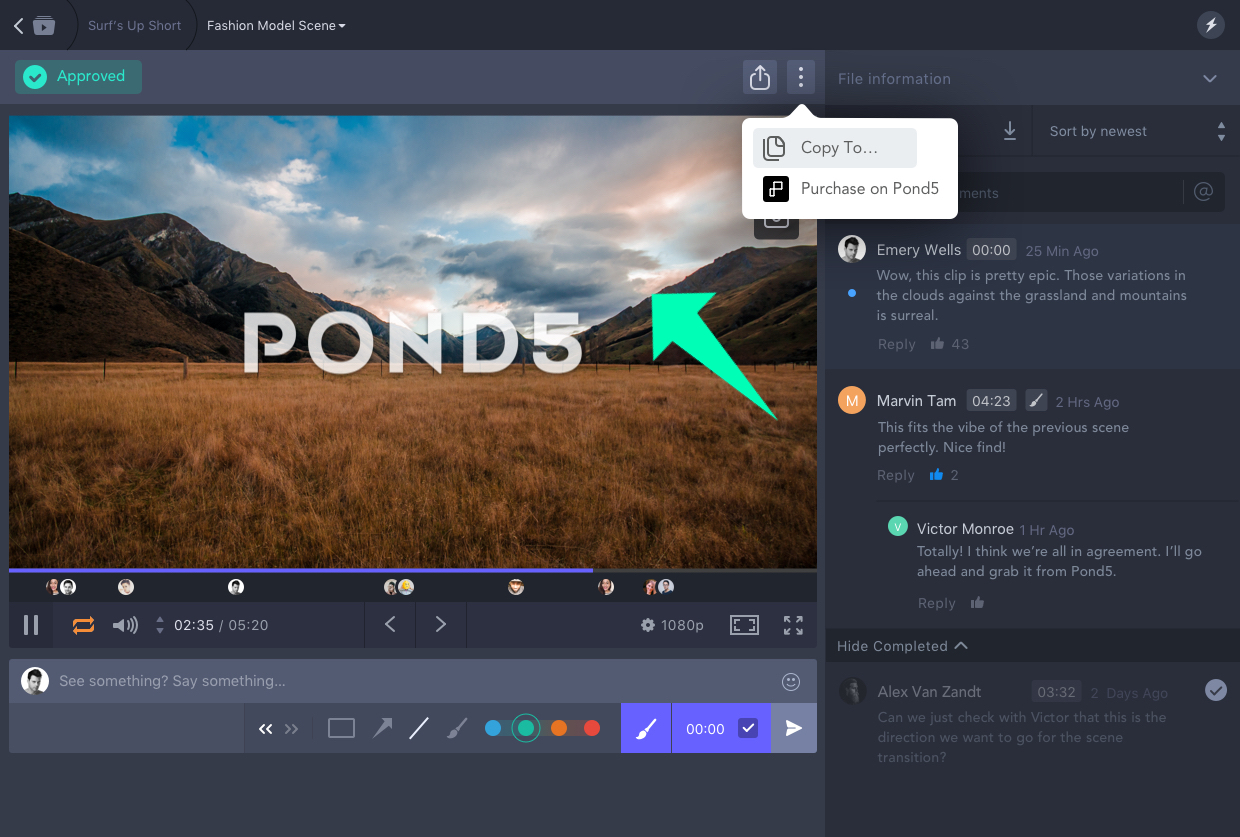Mute the volume speaker icon

point(125,625)
